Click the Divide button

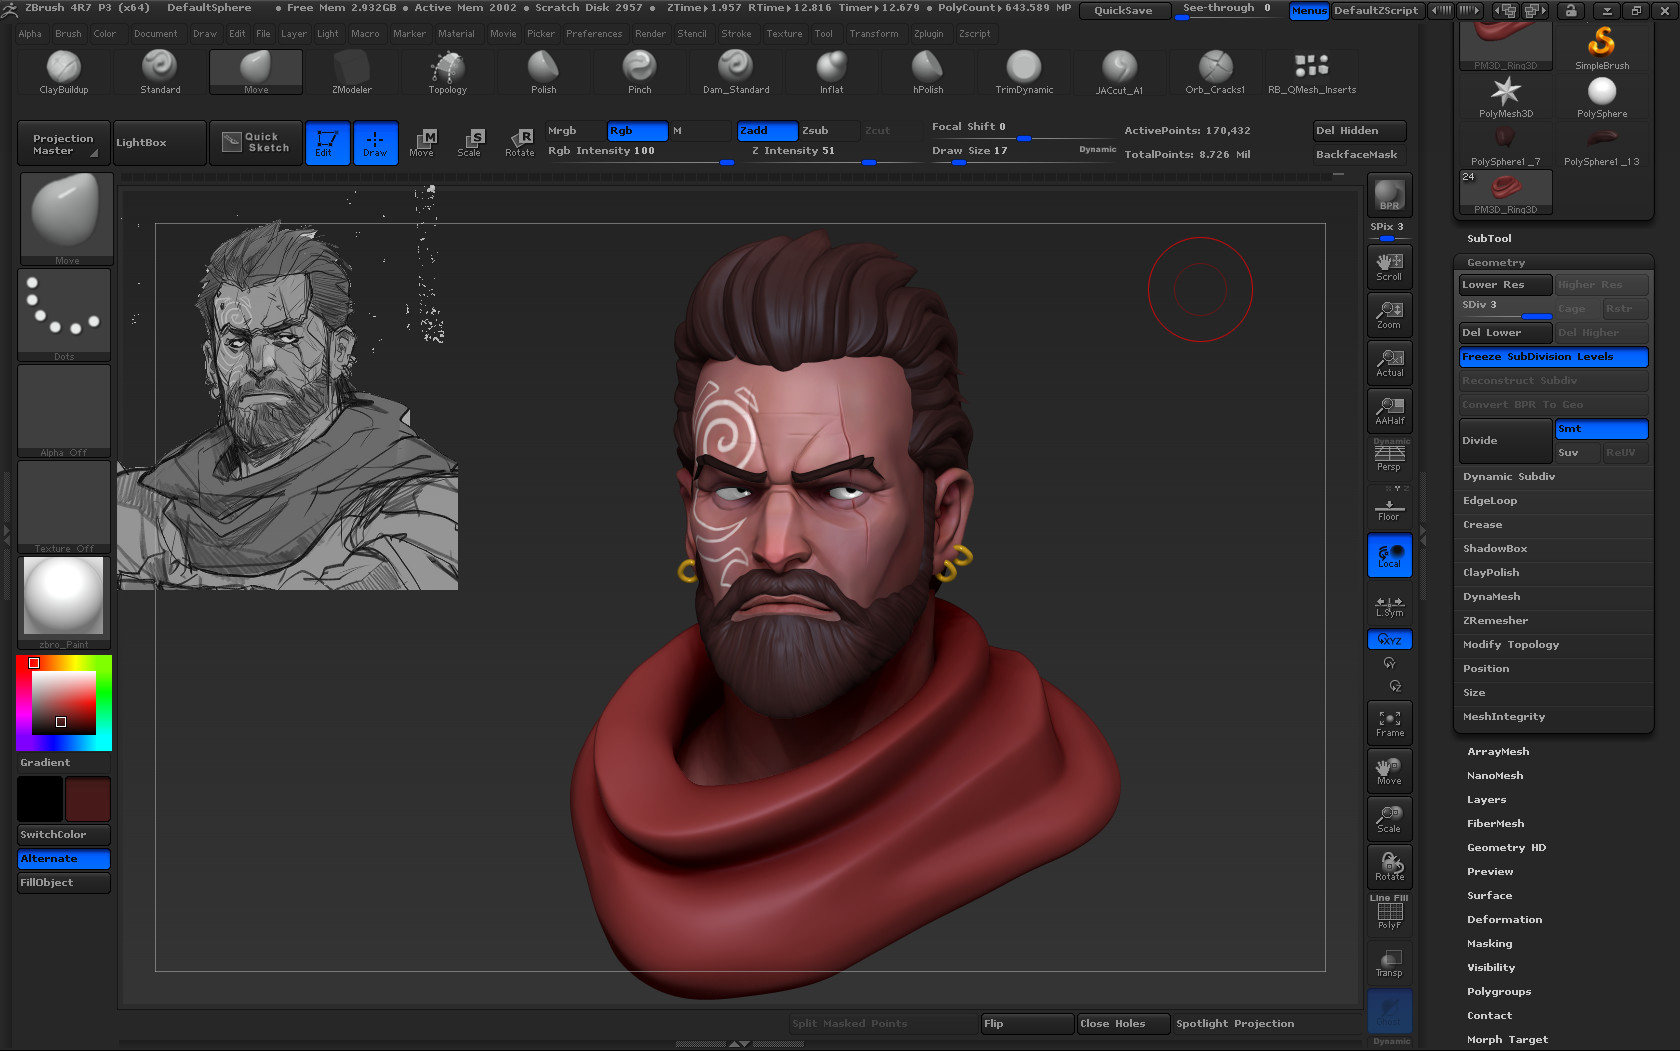[1504, 441]
